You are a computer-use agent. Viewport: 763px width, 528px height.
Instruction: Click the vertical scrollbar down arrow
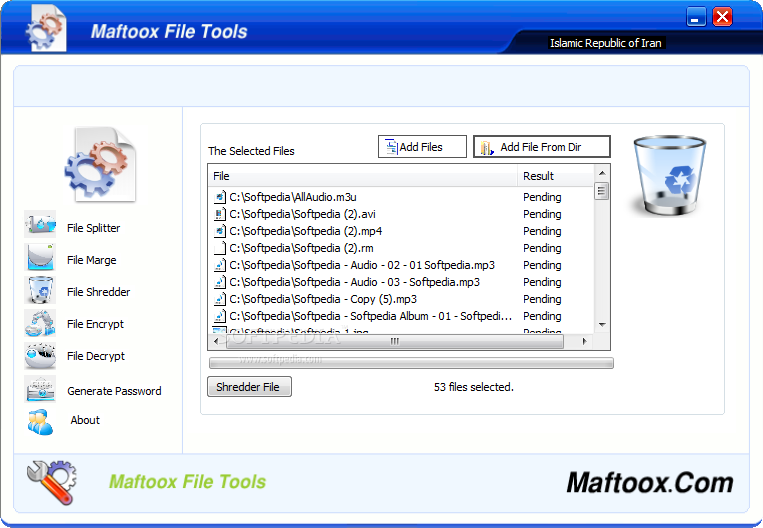pos(602,325)
